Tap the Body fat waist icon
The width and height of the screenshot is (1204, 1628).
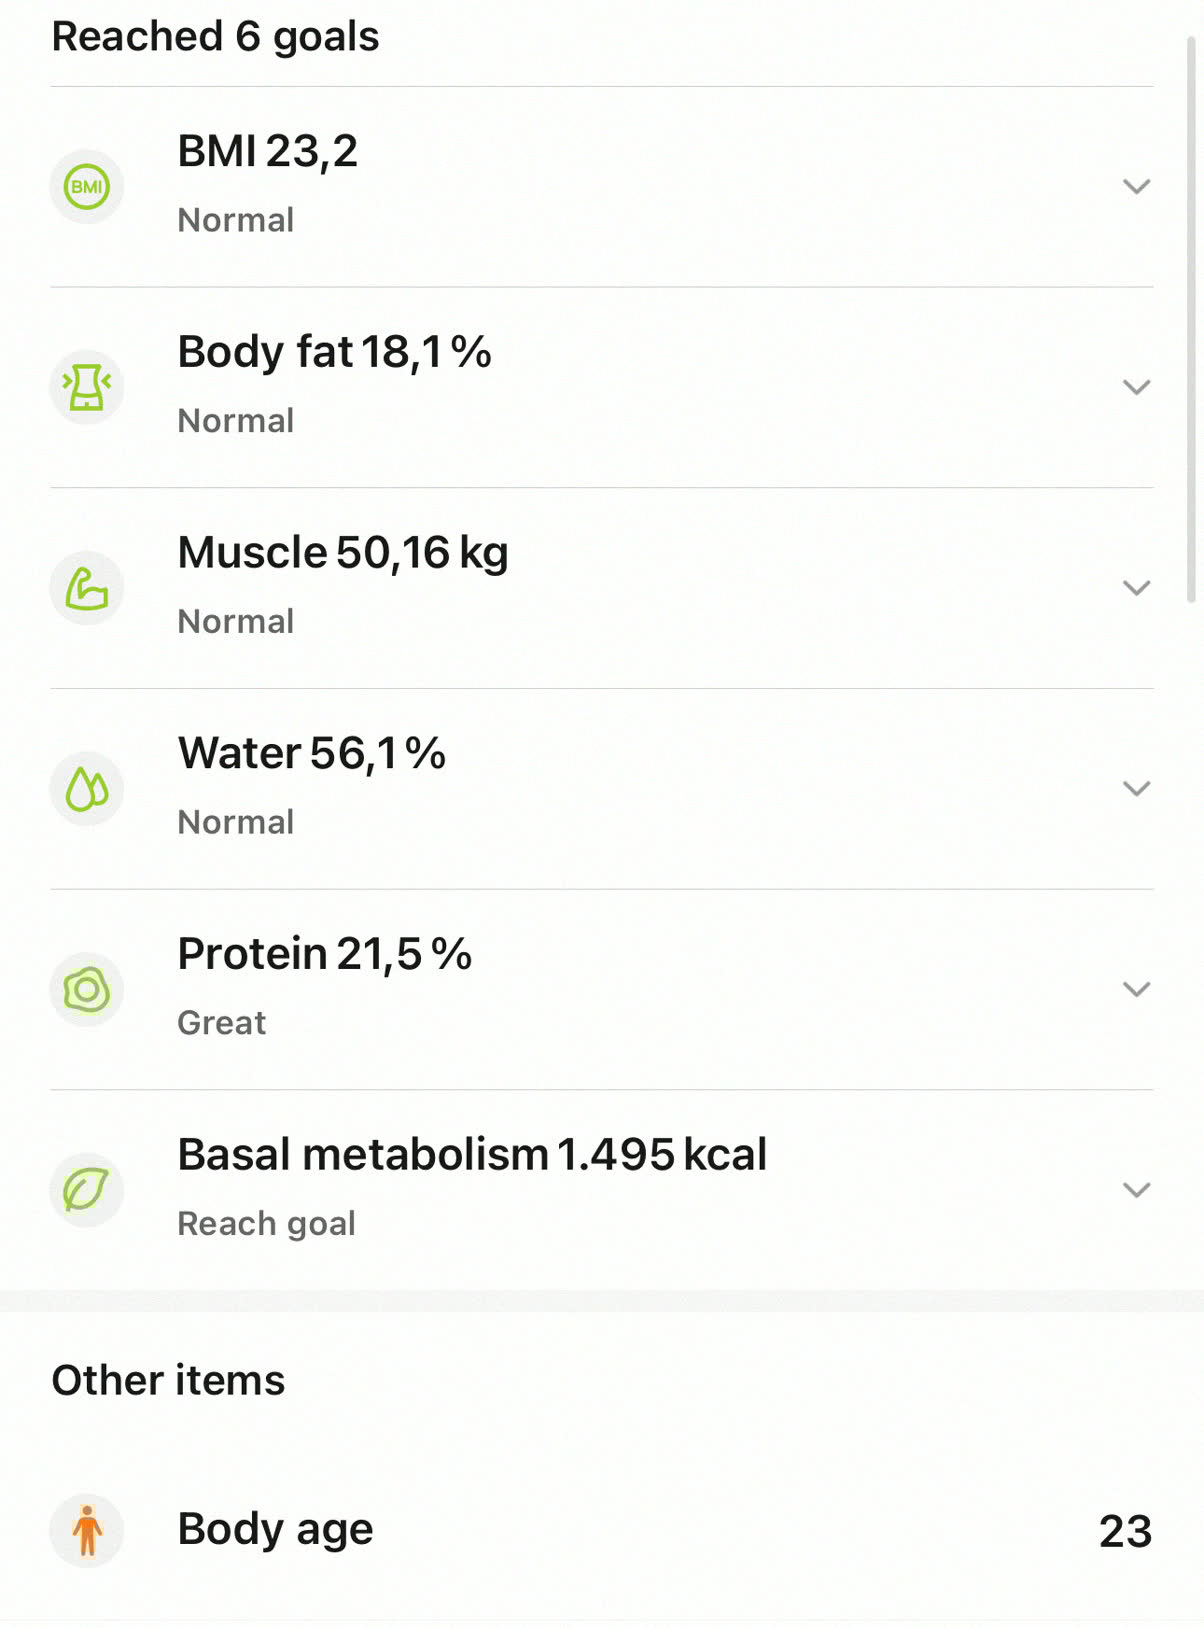[87, 387]
